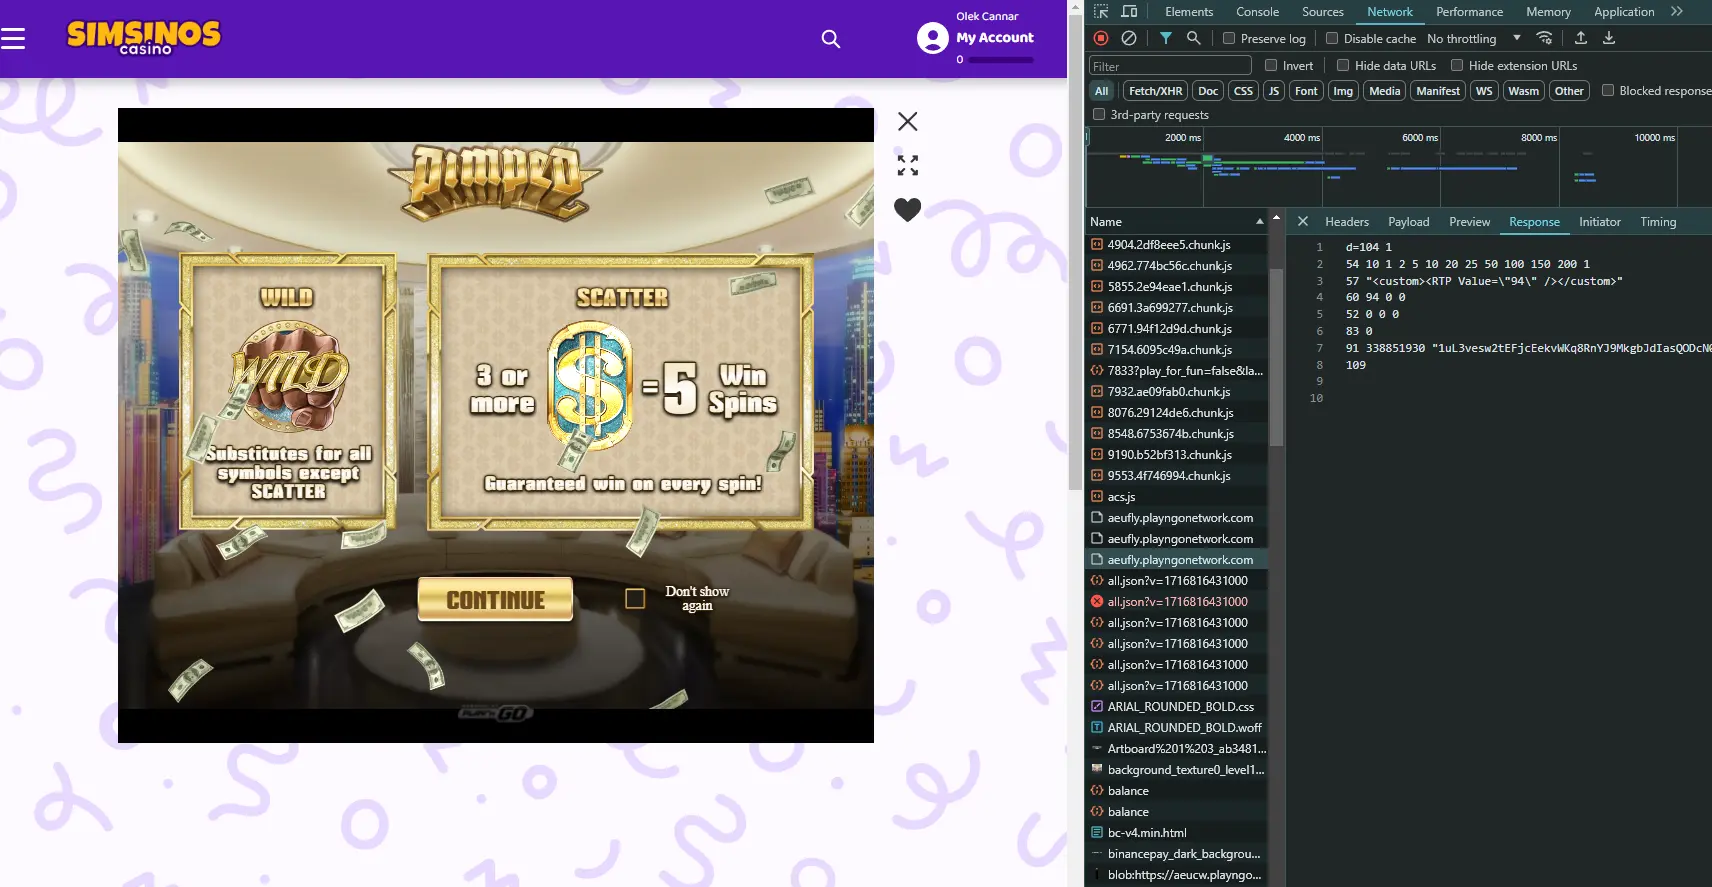
Task: Click the request list vertical scrollbar
Action: coord(1275,357)
